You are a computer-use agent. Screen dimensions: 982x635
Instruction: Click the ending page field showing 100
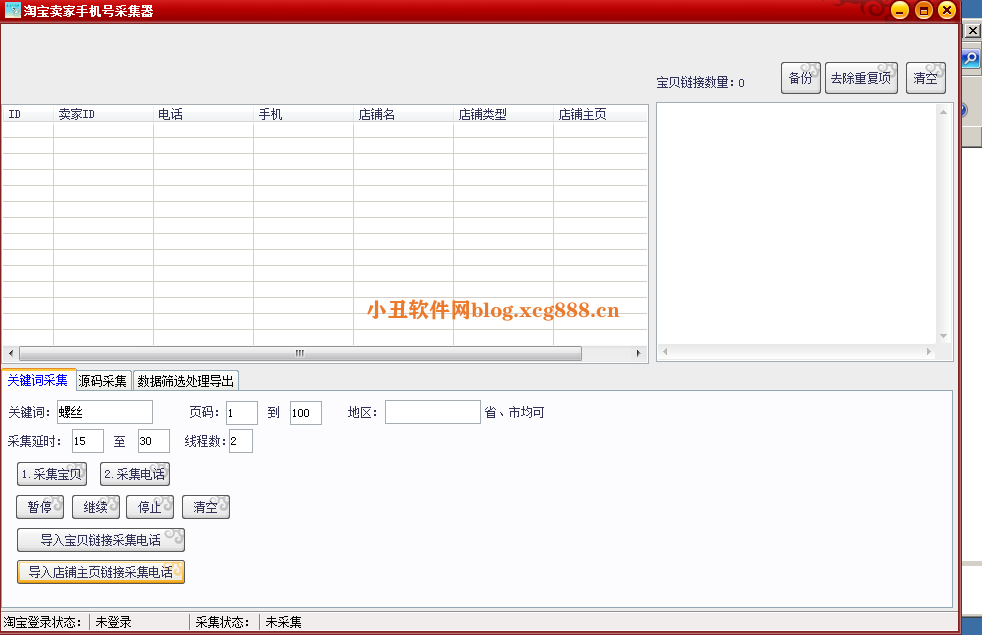tap(306, 413)
